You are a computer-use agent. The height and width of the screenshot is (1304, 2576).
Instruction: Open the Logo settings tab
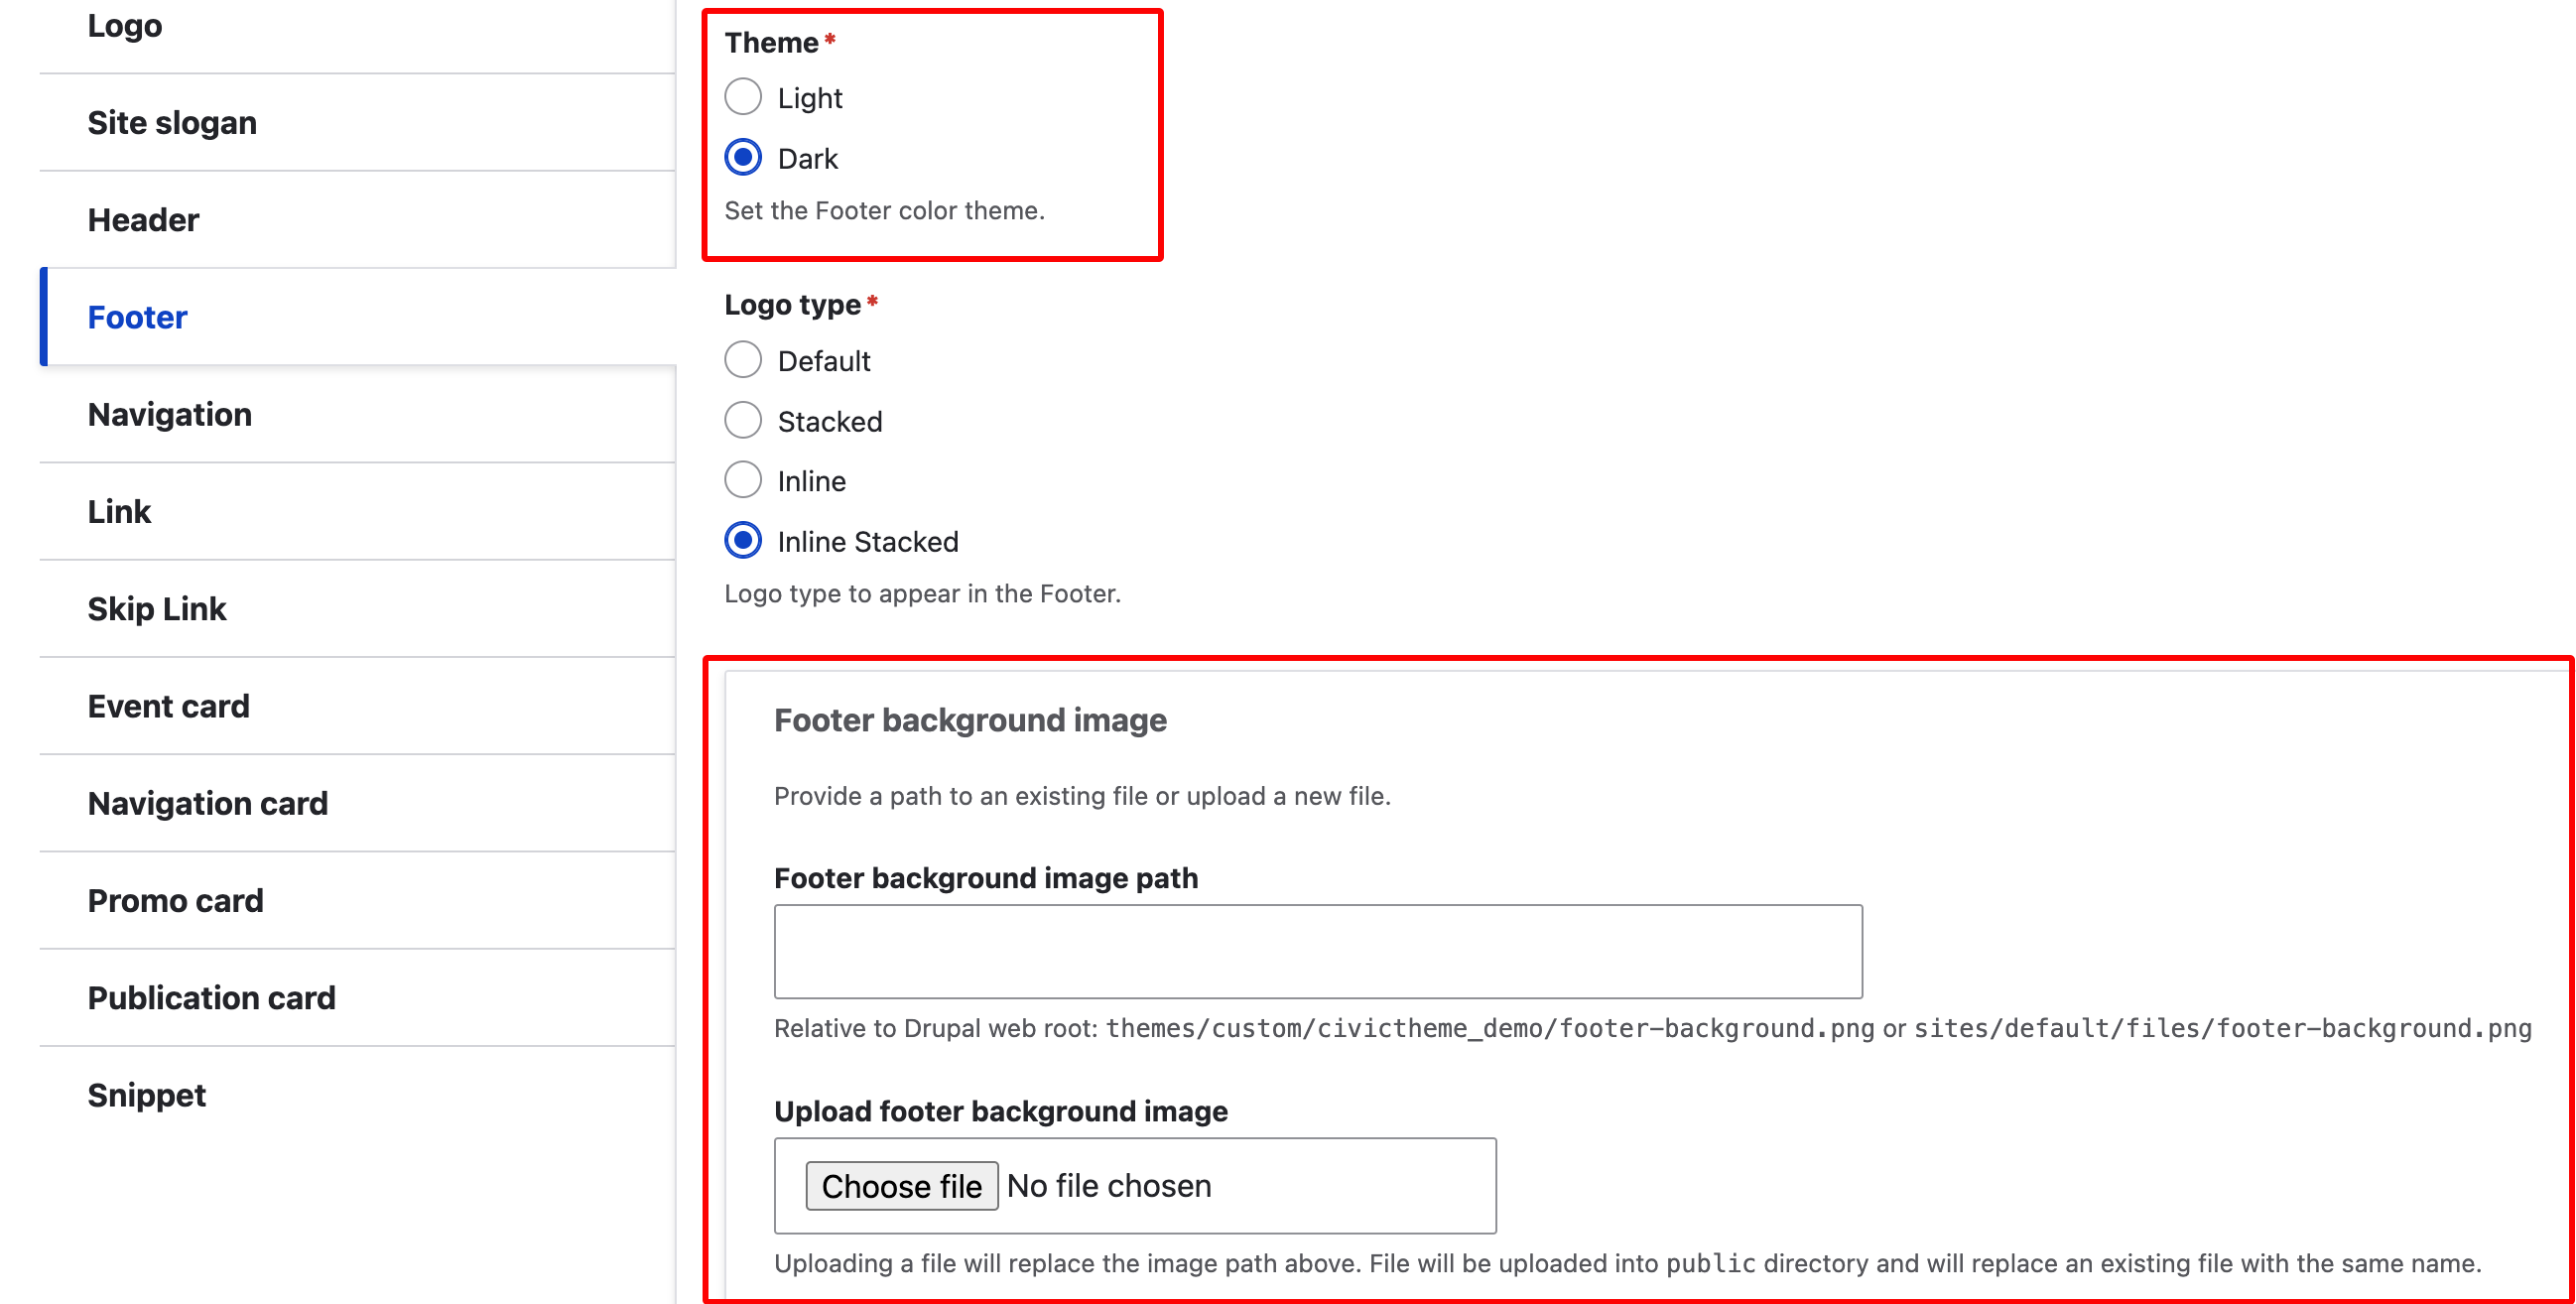tap(125, 26)
